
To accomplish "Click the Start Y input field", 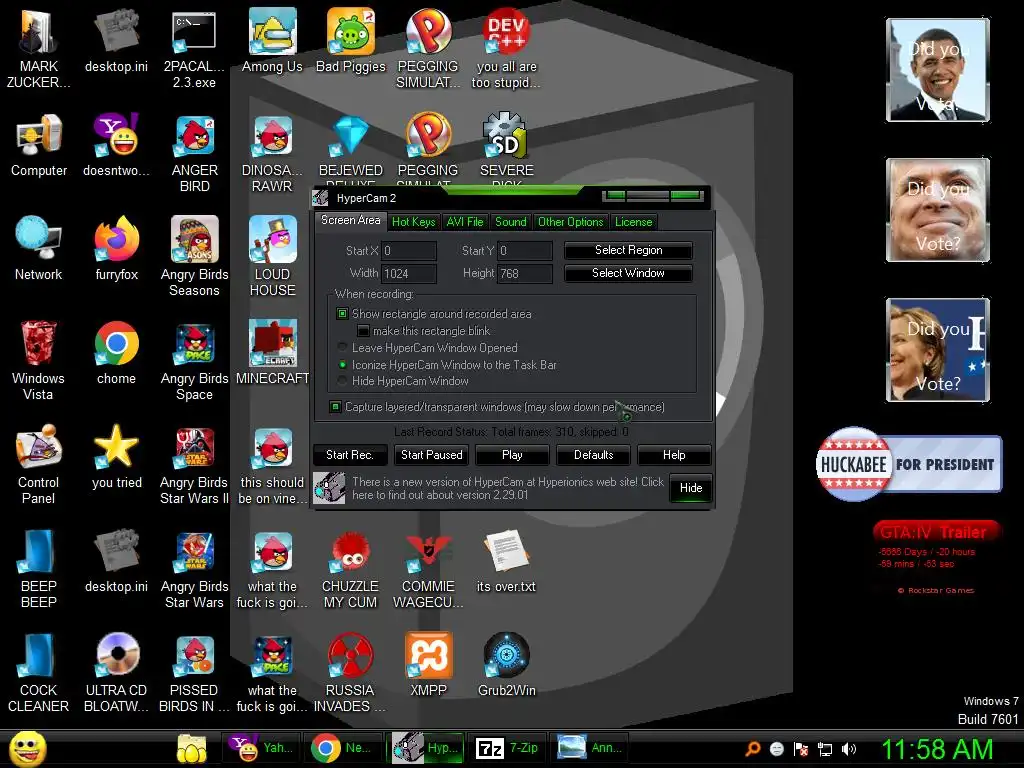I will pyautogui.click(x=525, y=251).
